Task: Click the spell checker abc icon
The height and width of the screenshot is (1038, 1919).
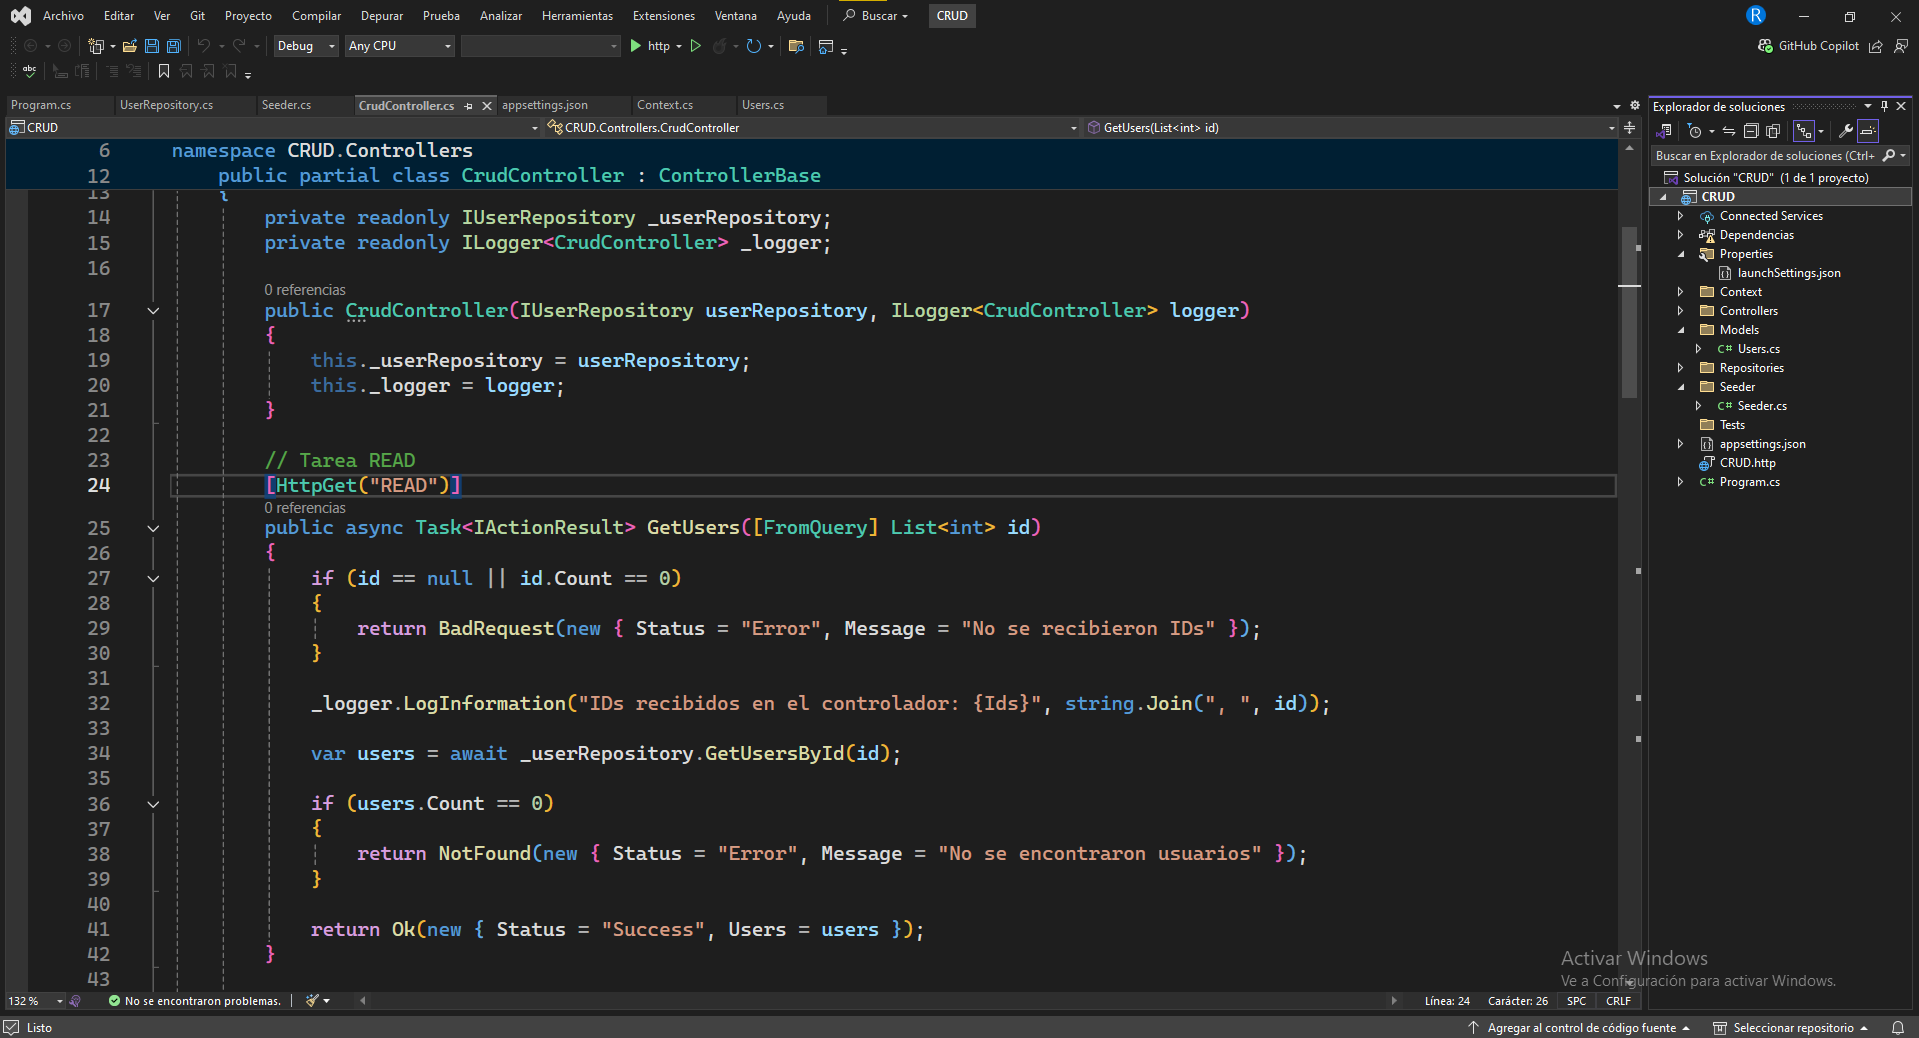Action: (x=29, y=71)
